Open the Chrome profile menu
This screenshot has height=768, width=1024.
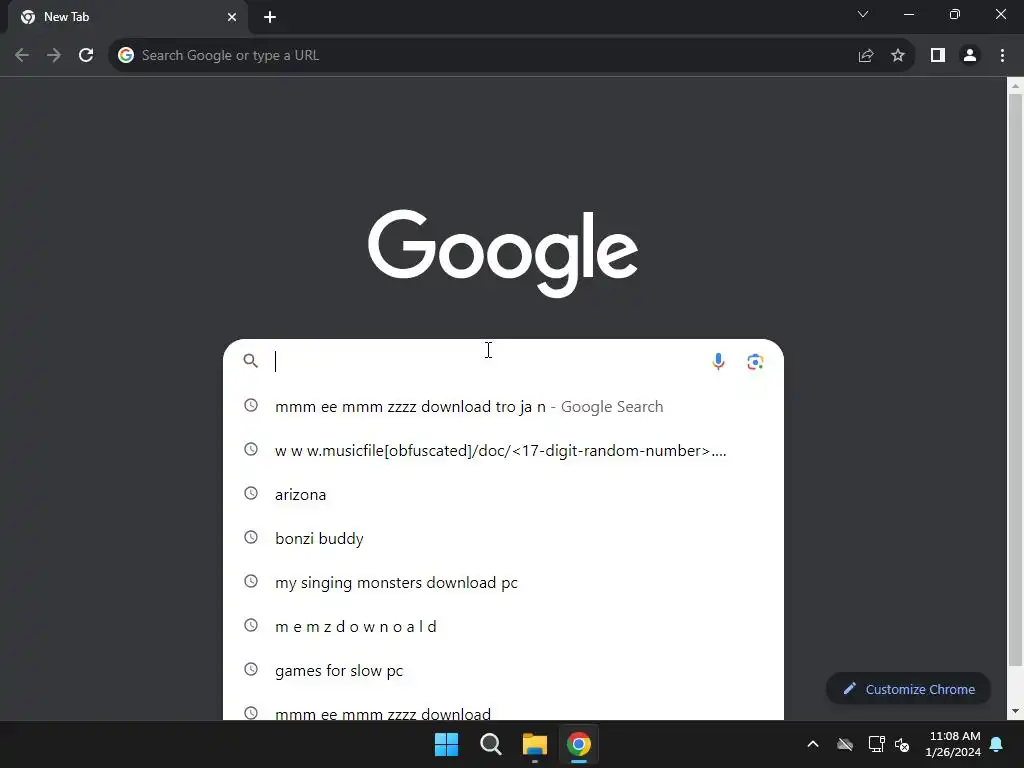(x=970, y=56)
